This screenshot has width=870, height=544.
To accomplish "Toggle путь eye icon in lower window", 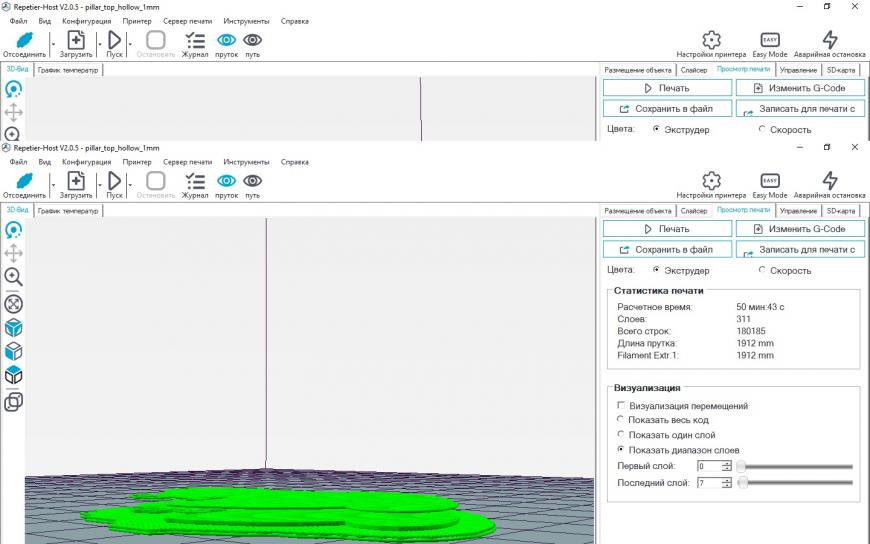I will (252, 181).
